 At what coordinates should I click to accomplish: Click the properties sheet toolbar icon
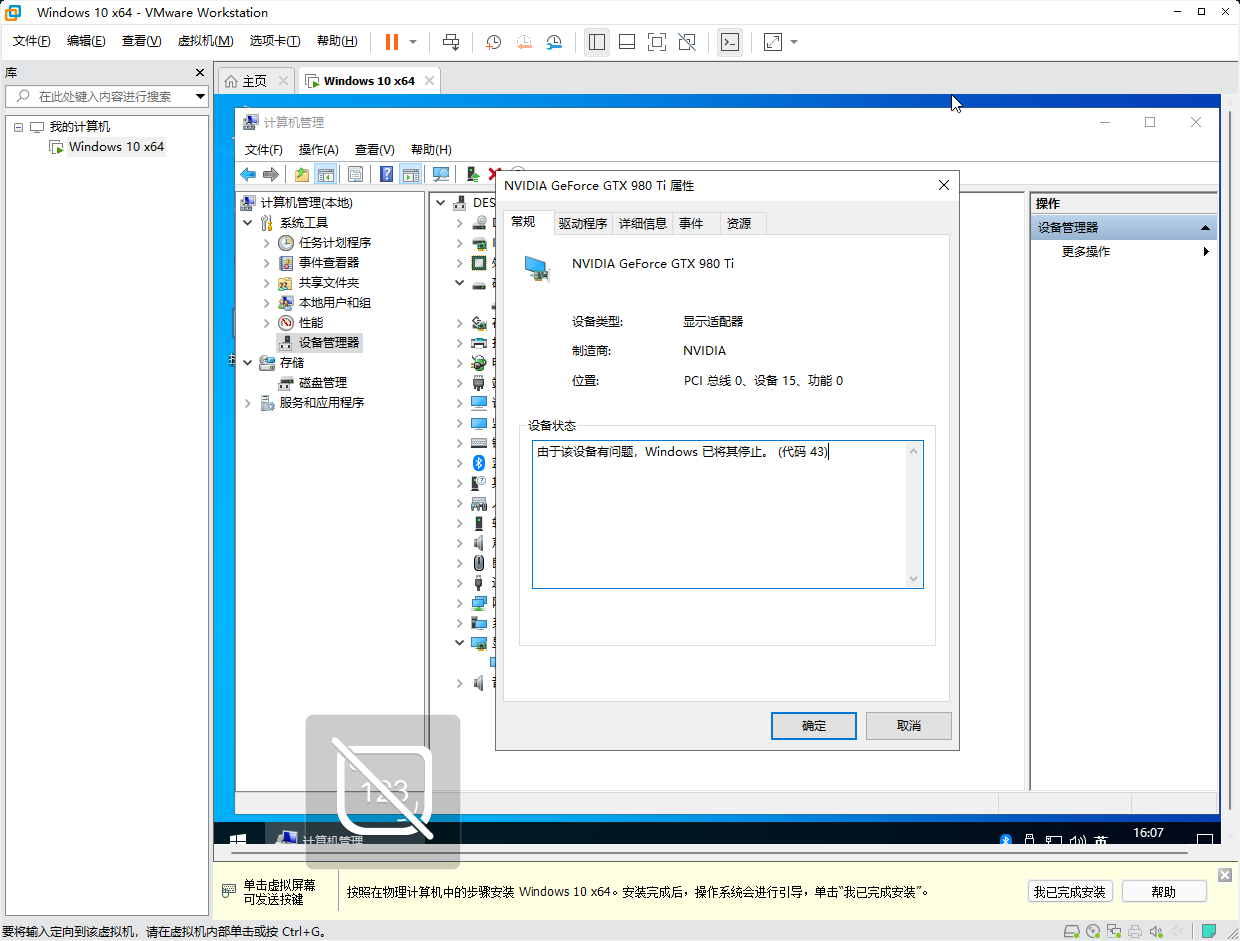(355, 174)
